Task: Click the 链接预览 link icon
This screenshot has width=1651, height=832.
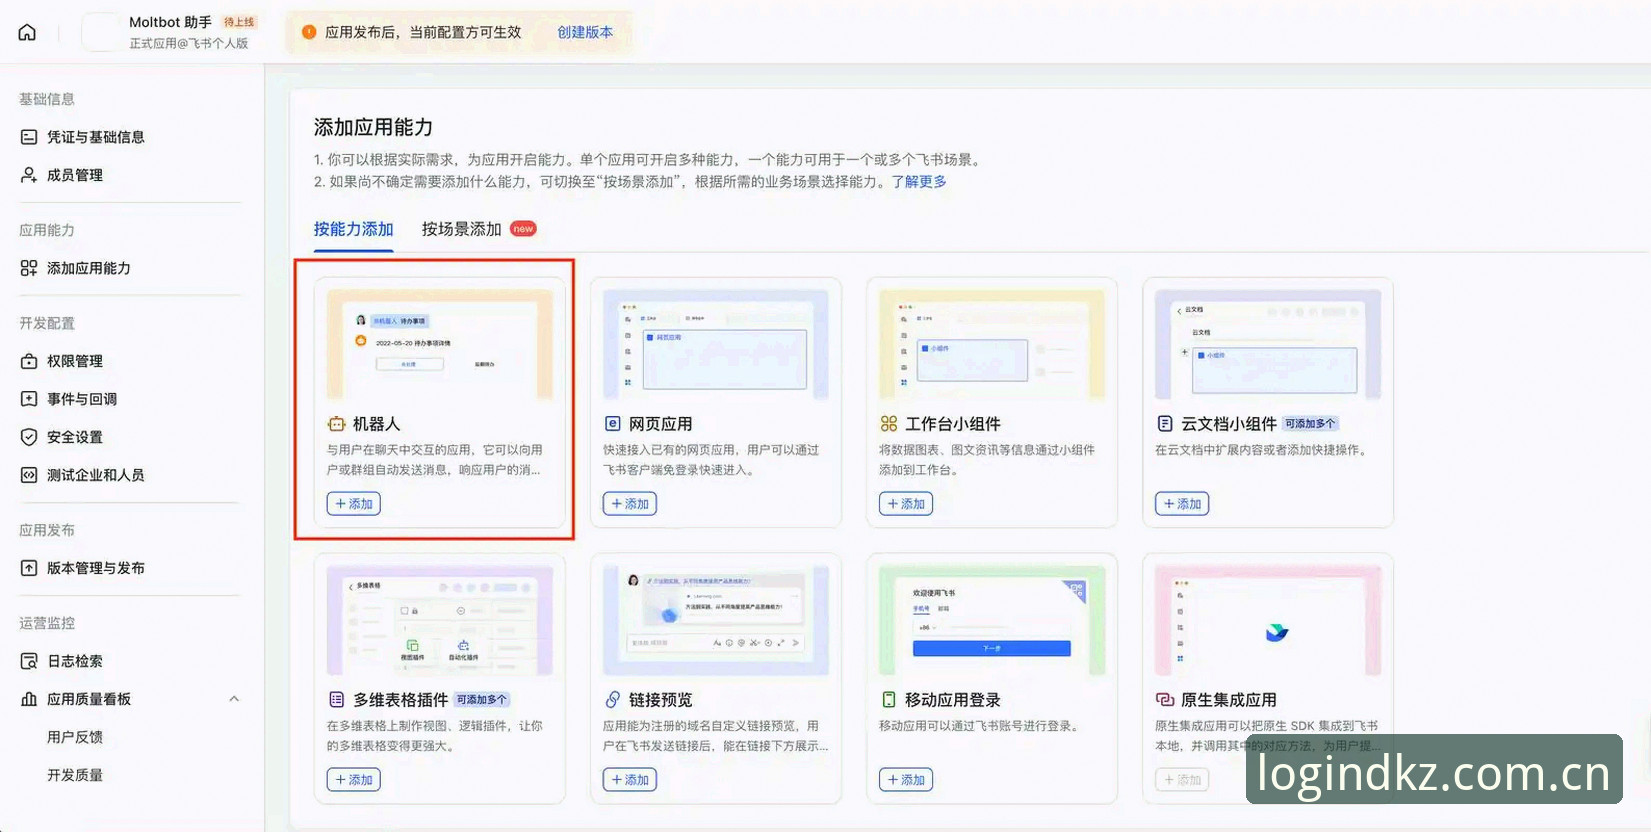Action: coord(612,700)
